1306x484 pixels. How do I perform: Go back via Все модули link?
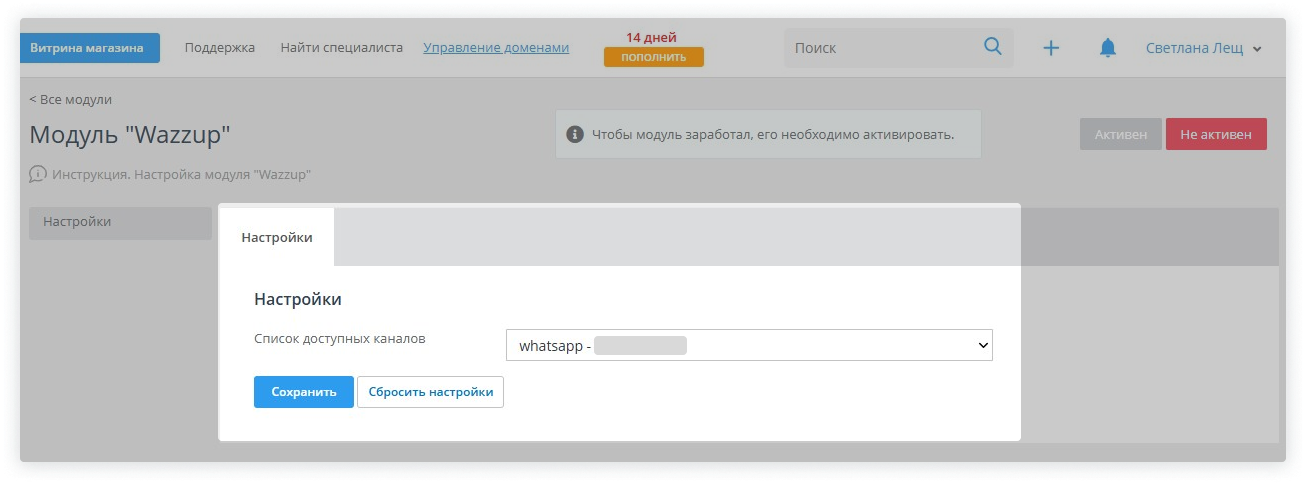point(71,100)
